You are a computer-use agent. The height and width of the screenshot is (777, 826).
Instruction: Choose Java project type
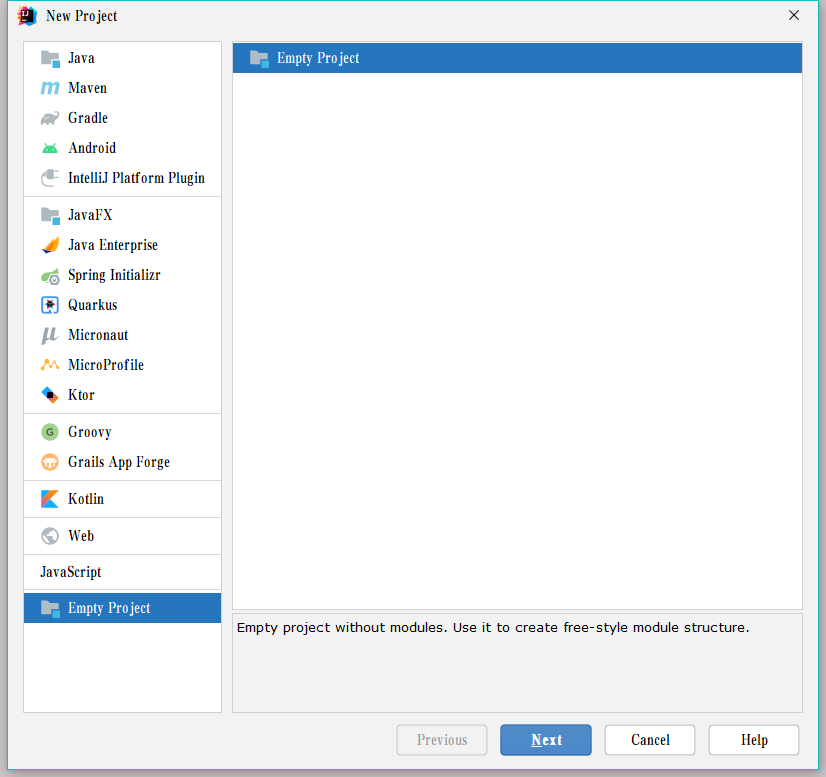81,58
